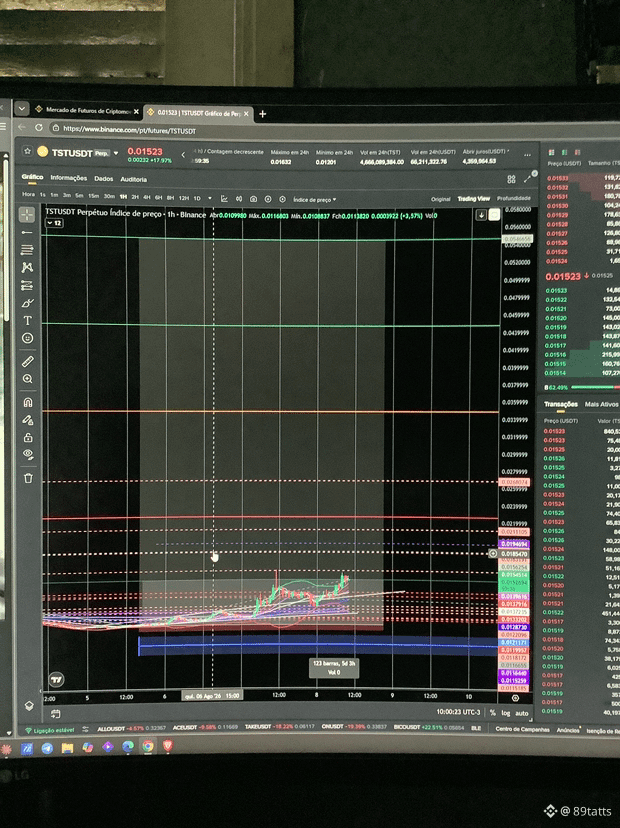
Task: Open the three-dots menu in the header
Action: [527, 155]
